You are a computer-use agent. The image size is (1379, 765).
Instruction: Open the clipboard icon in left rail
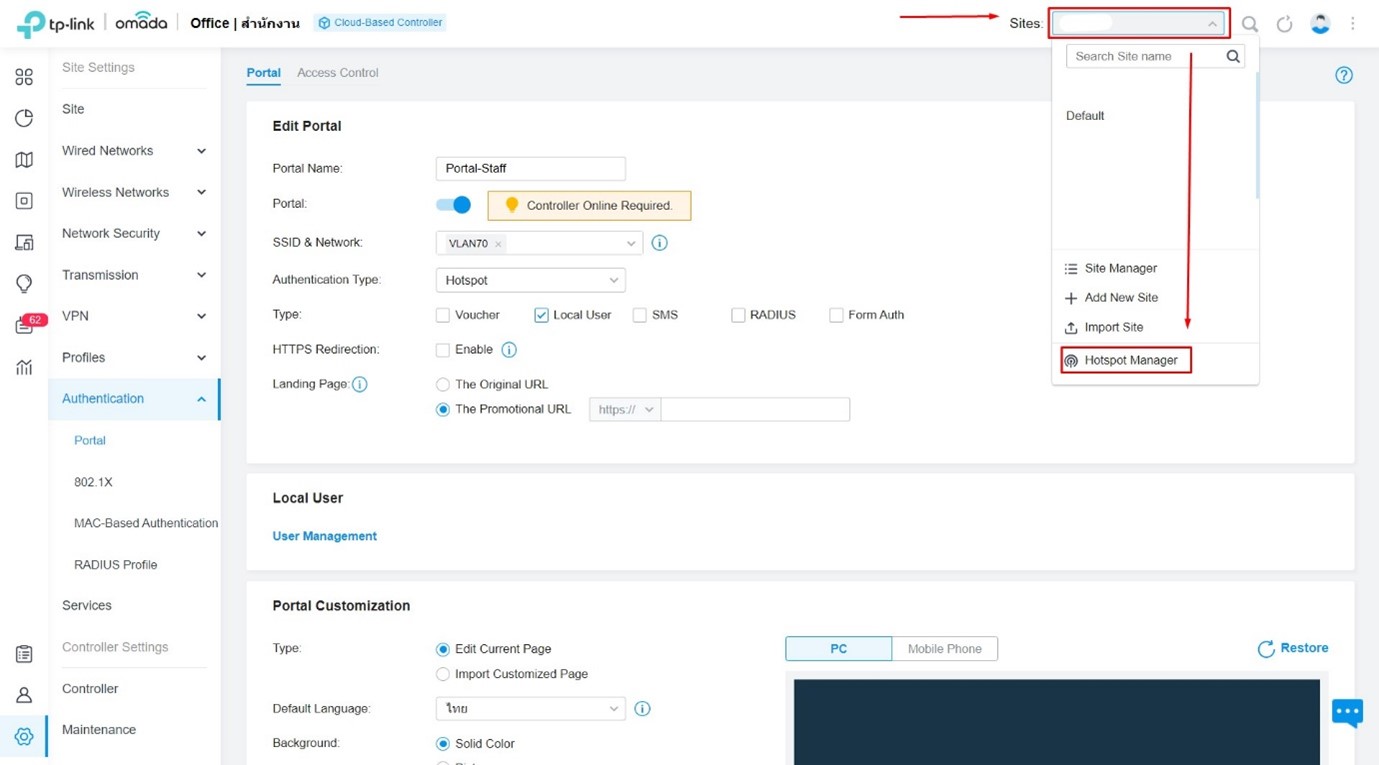coord(24,654)
